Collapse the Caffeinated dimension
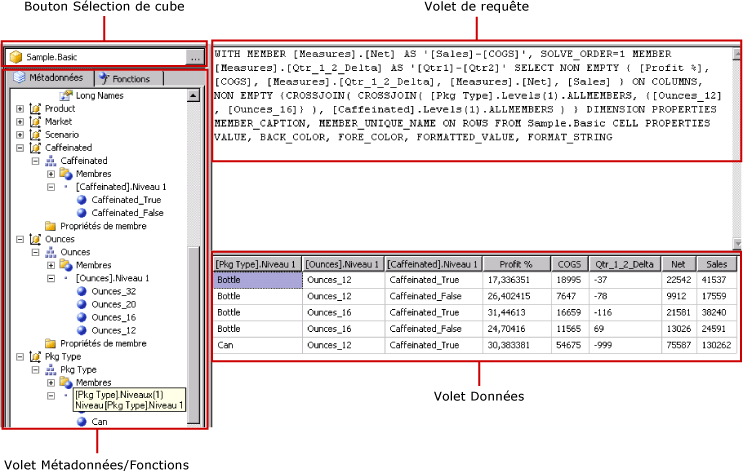This screenshot has height=472, width=744. [20, 148]
